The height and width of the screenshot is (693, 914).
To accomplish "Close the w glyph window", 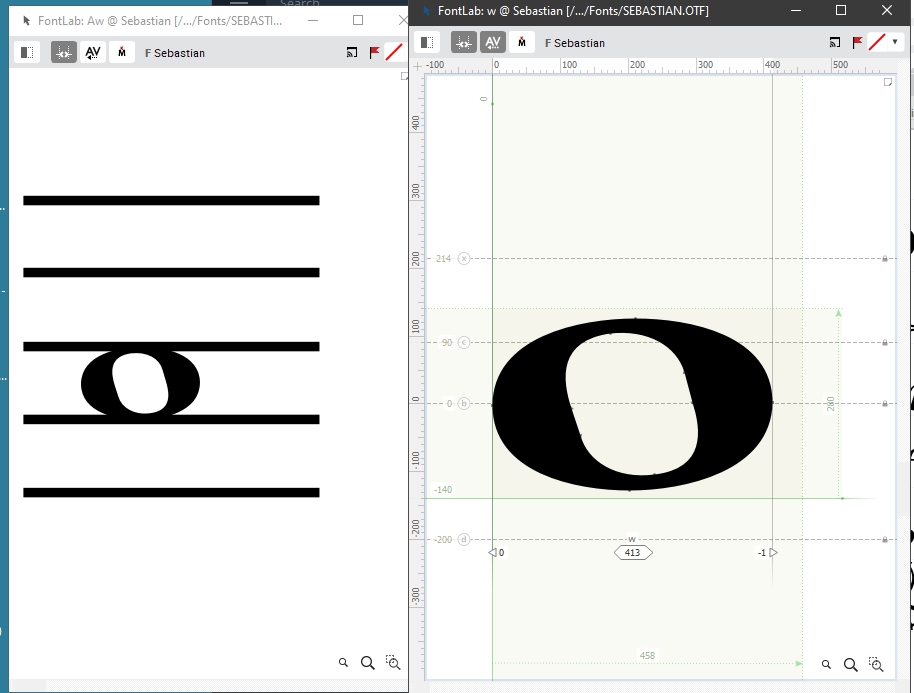I will pyautogui.click(x=887, y=10).
